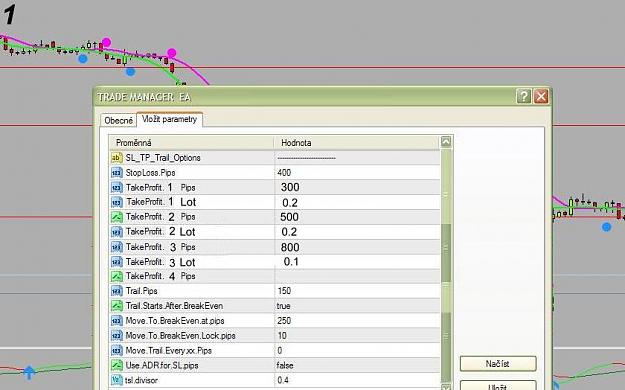Screen dimensions: 625x390
Task: Click the StopLoss.Pips integer icon
Action: click(116, 173)
